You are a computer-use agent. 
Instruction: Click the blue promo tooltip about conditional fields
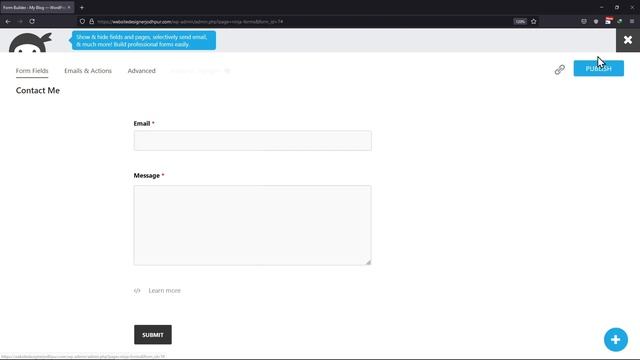[x=144, y=40]
